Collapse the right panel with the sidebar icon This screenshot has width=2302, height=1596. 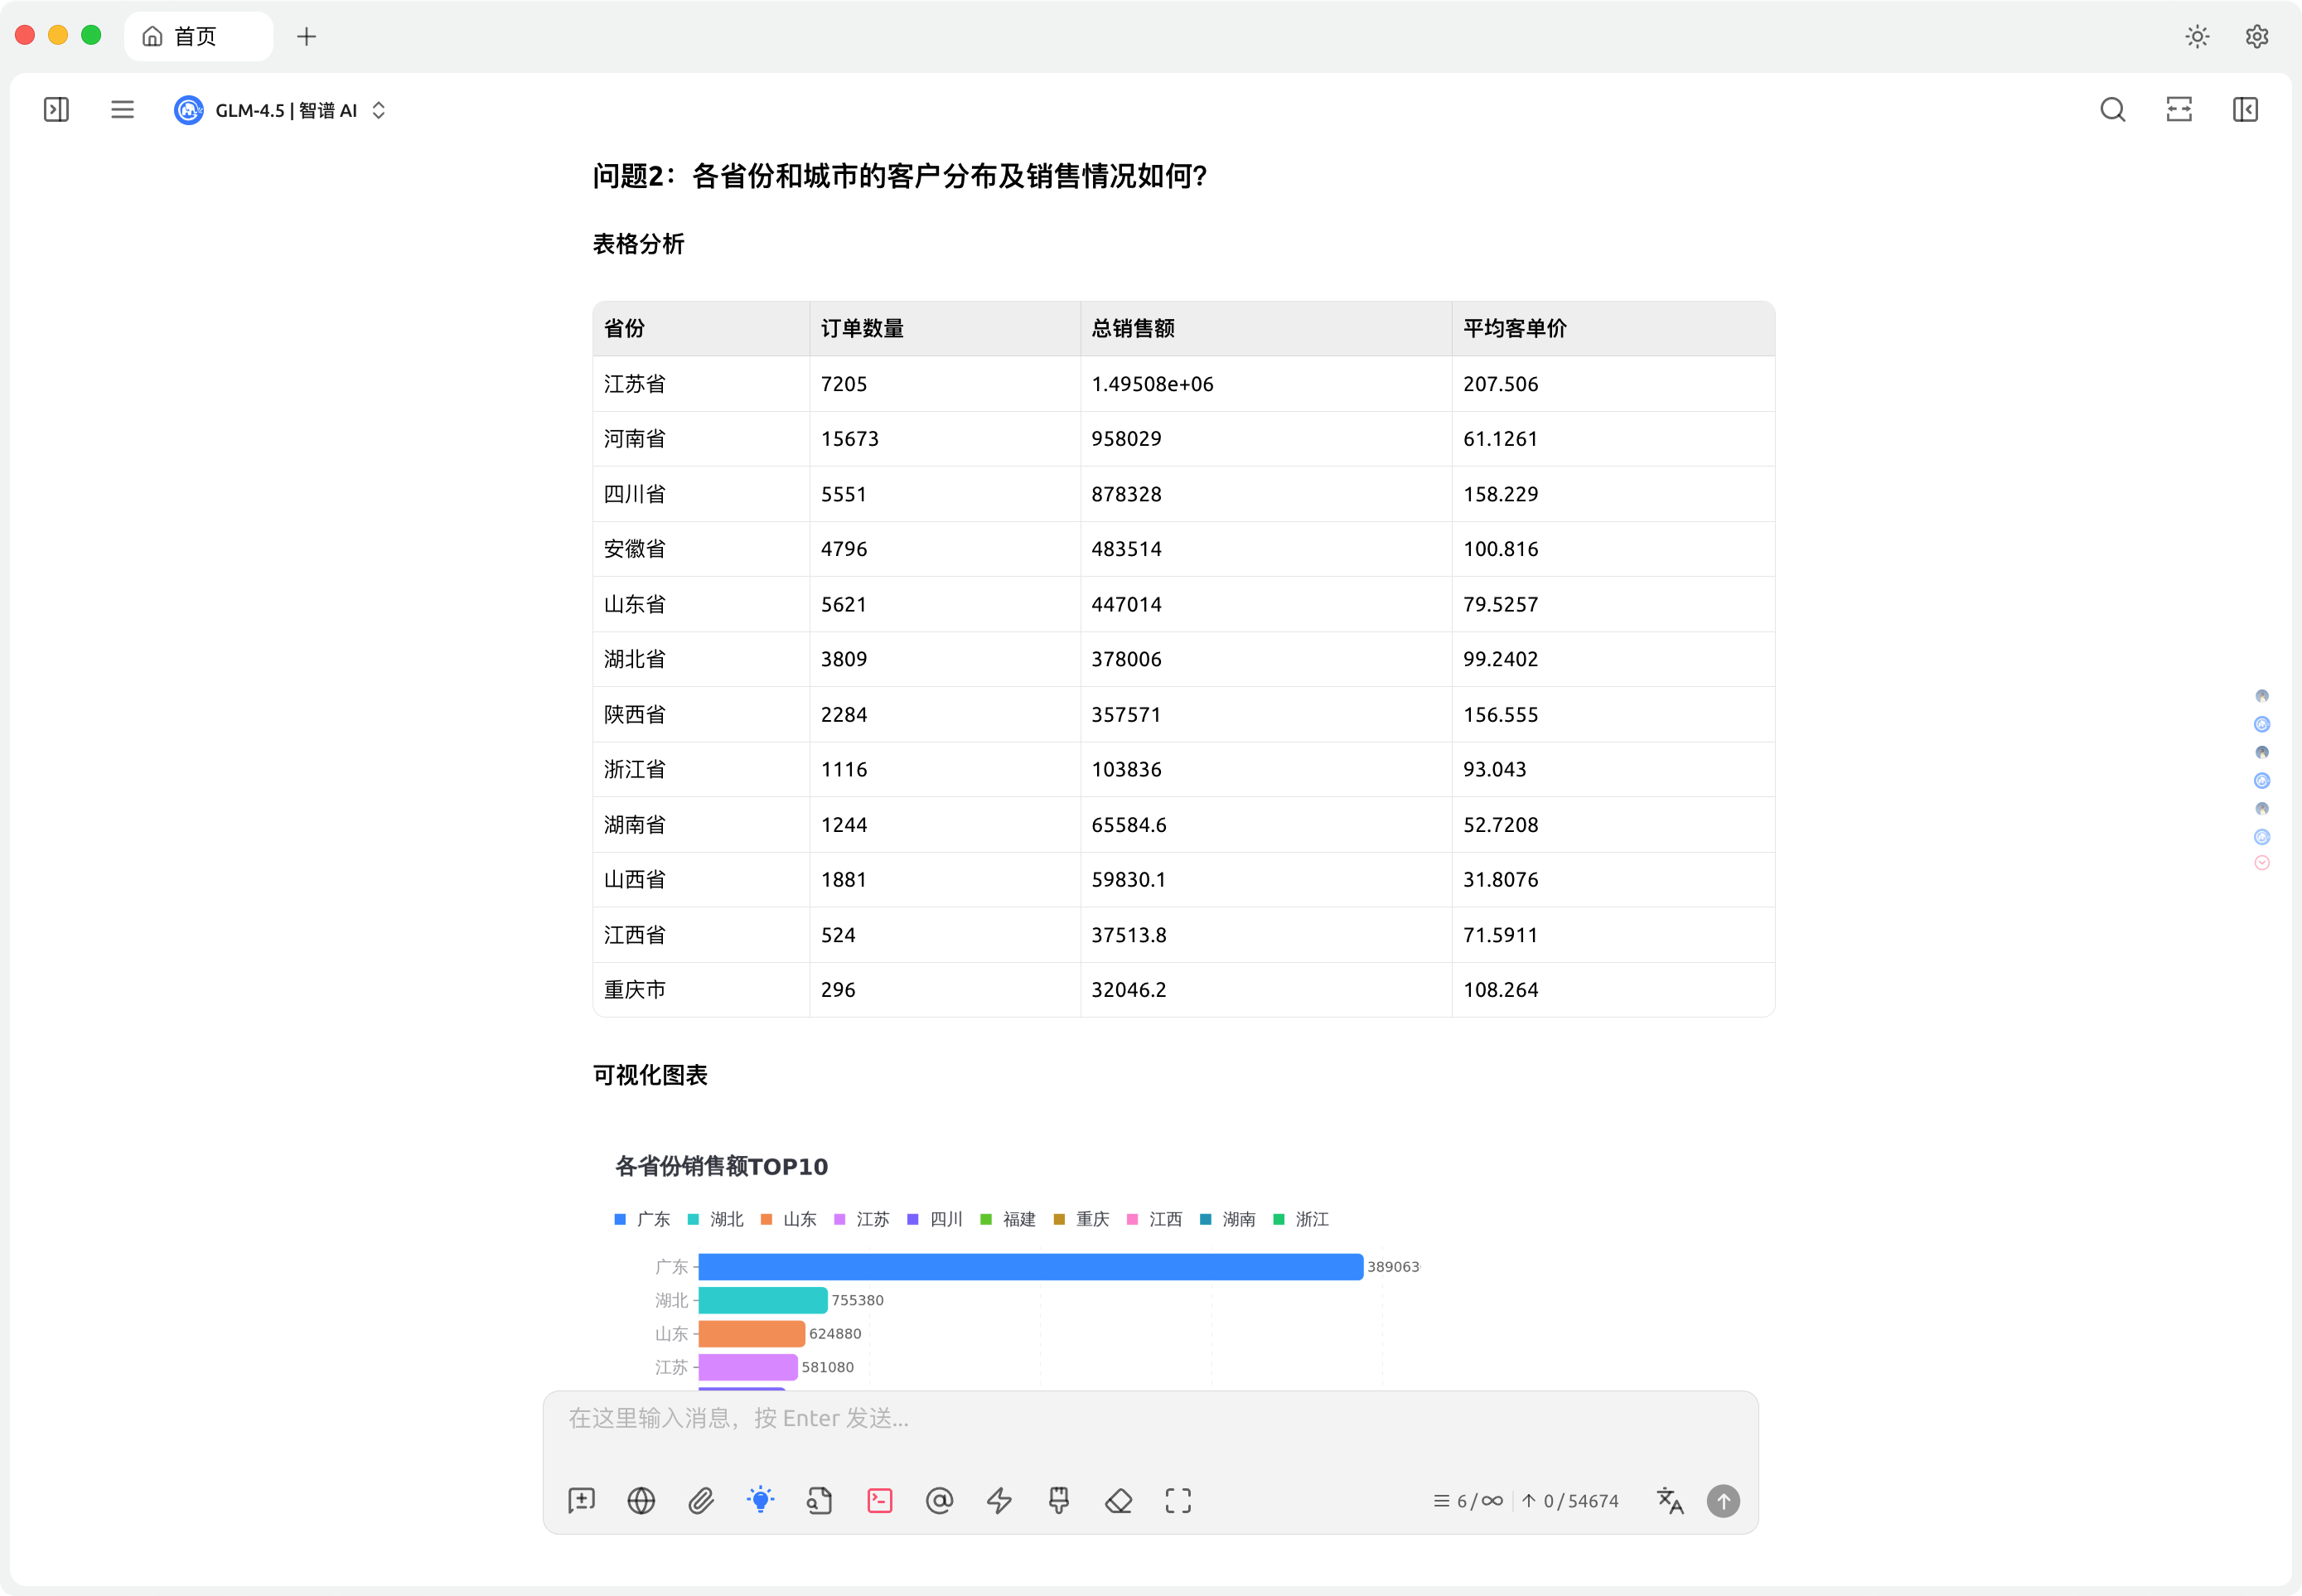click(x=2245, y=109)
